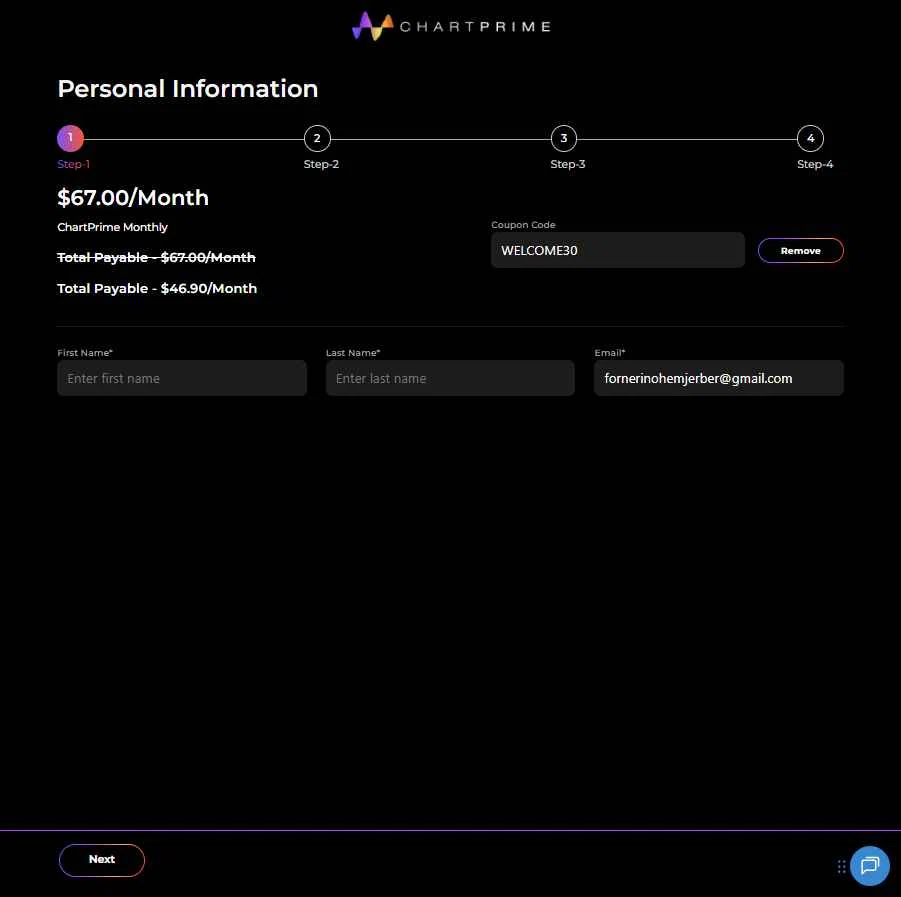Go to Step-3 circle in progress bar
The image size is (901, 897).
(564, 138)
